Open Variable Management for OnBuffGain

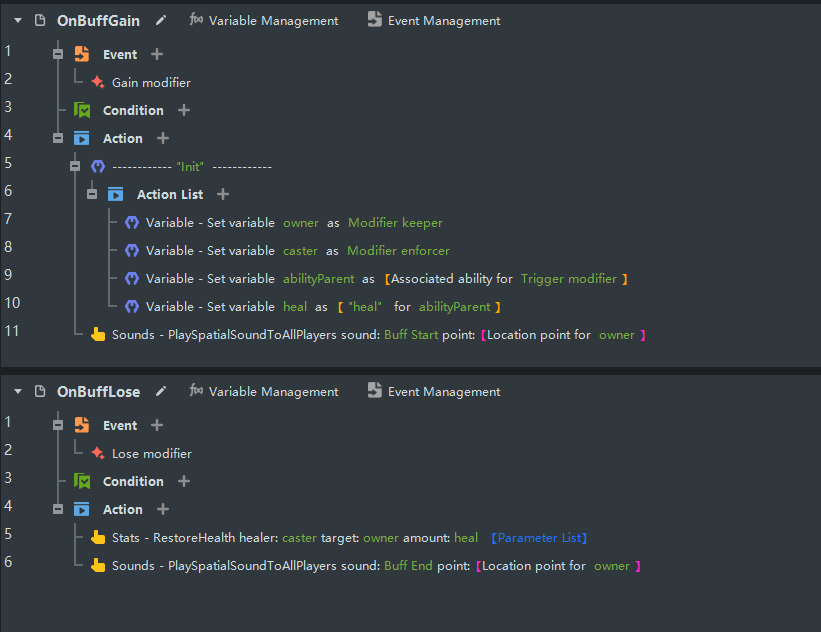coord(264,20)
